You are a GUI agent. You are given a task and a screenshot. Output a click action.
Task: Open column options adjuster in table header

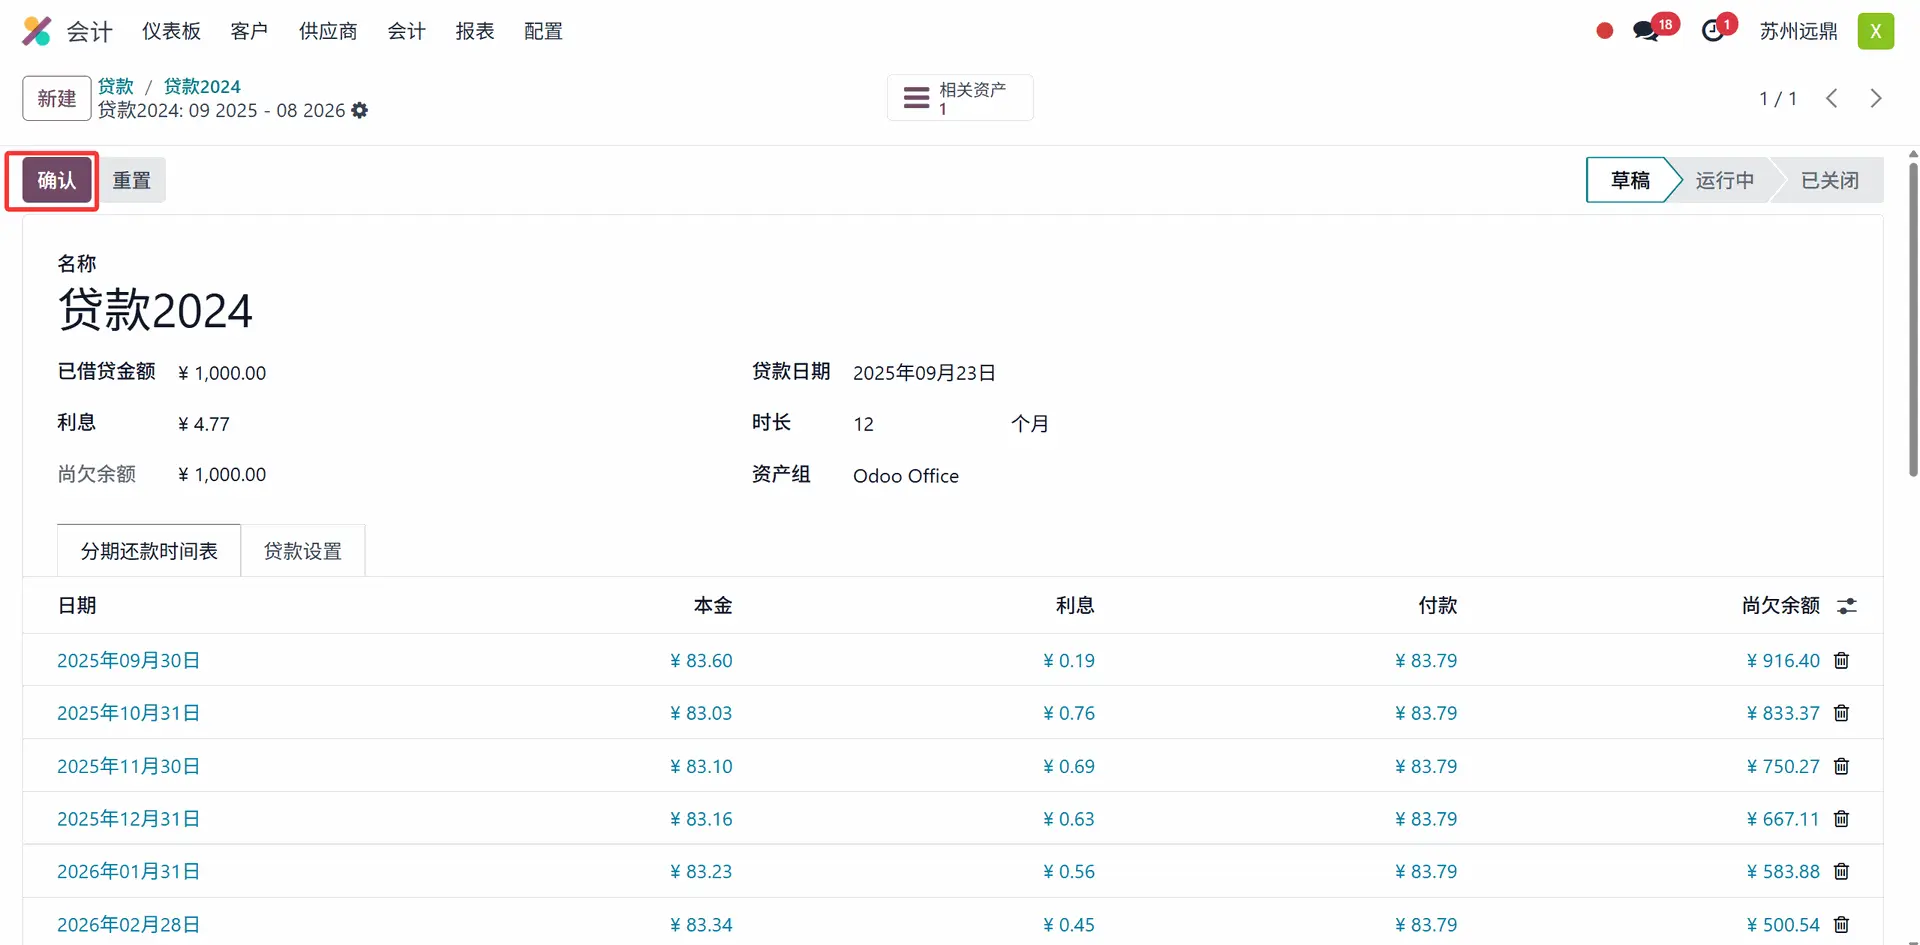point(1847,606)
